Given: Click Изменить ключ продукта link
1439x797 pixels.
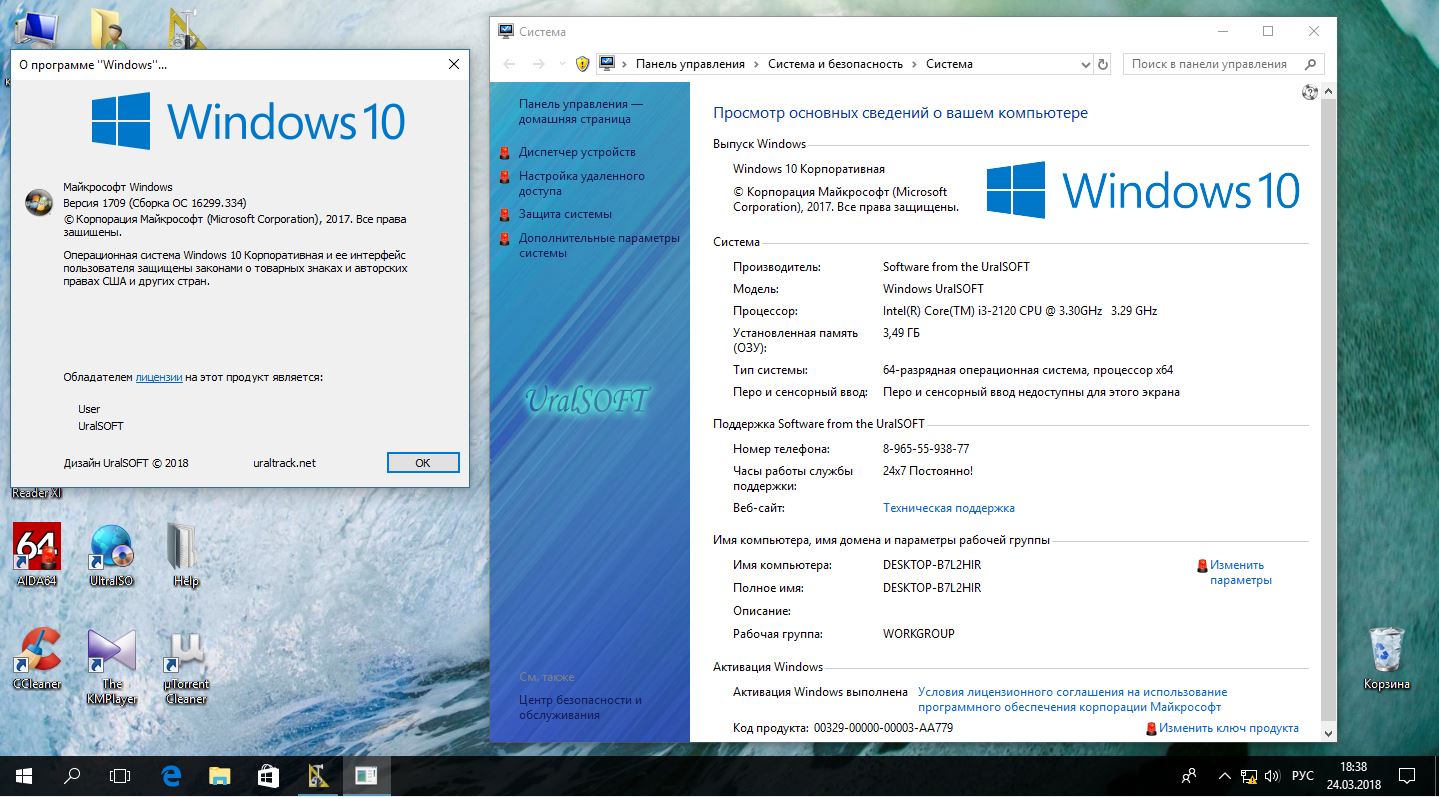Looking at the screenshot, I should click(1229, 728).
